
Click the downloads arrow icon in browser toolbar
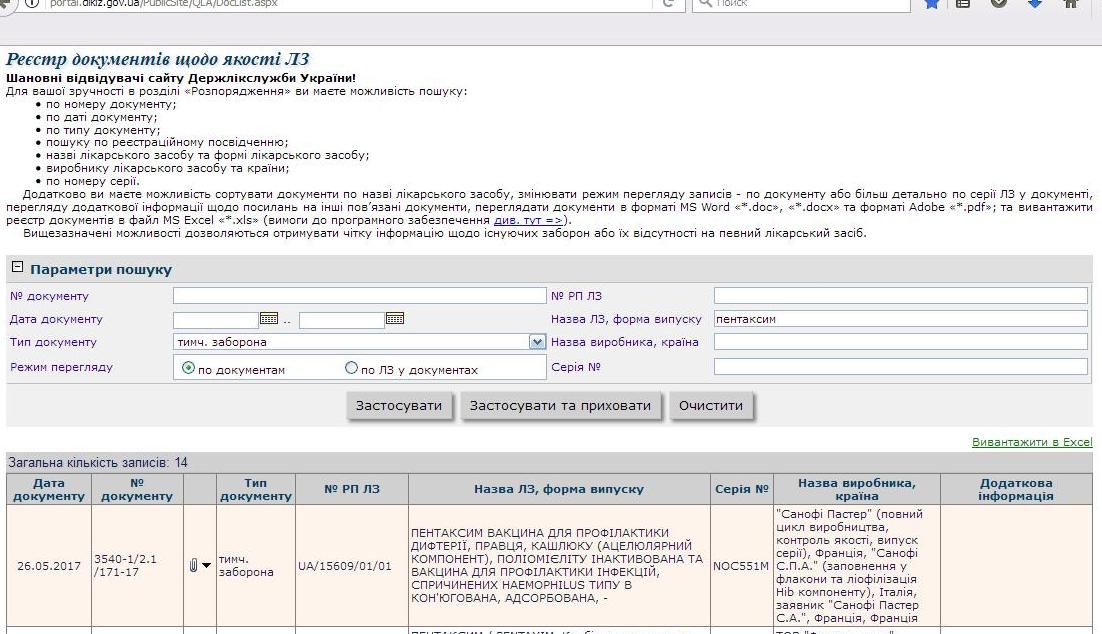(1035, 4)
